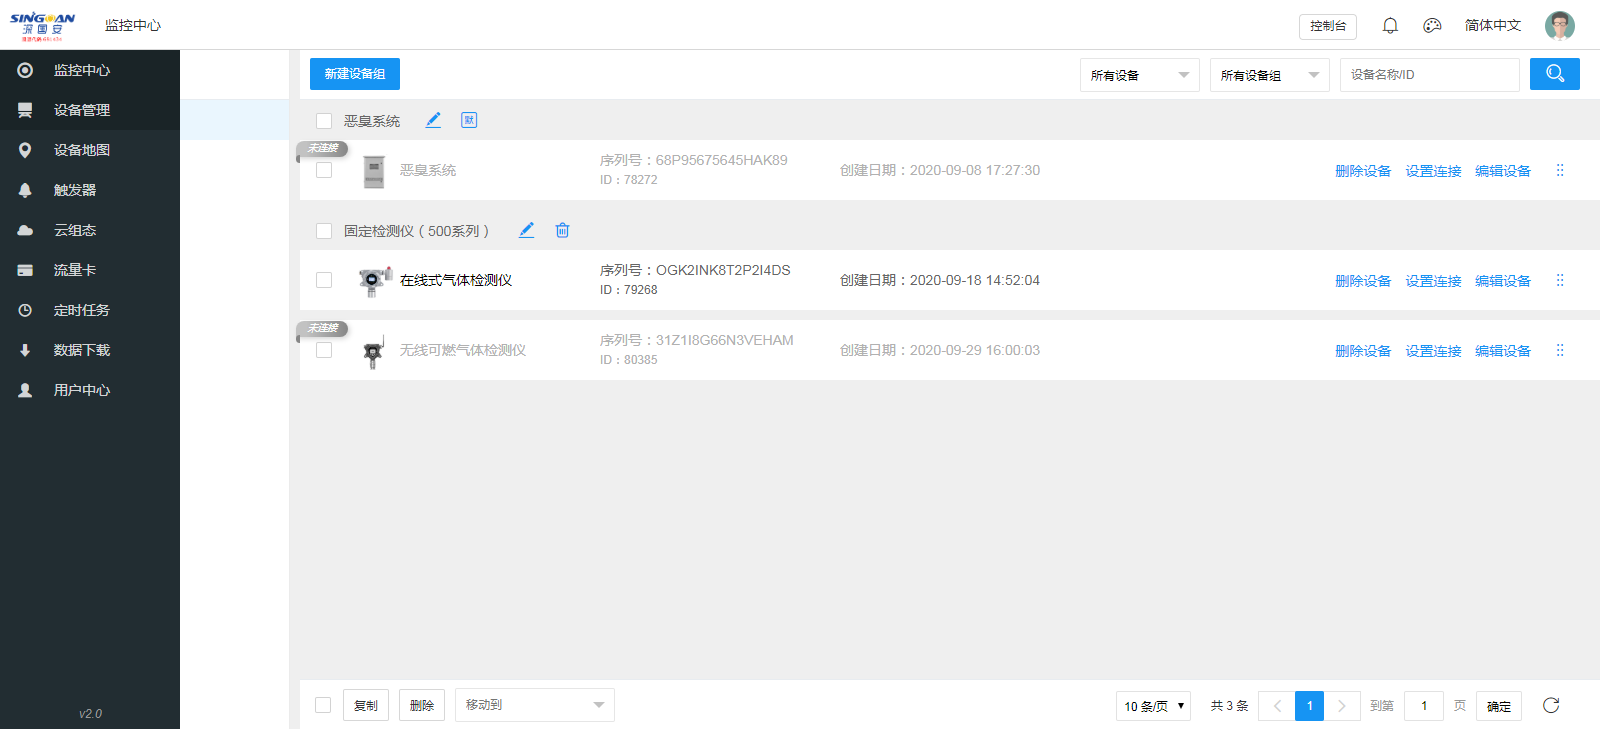Open the theme palette icon
Image resolution: width=1600 pixels, height=729 pixels.
pos(1432,26)
